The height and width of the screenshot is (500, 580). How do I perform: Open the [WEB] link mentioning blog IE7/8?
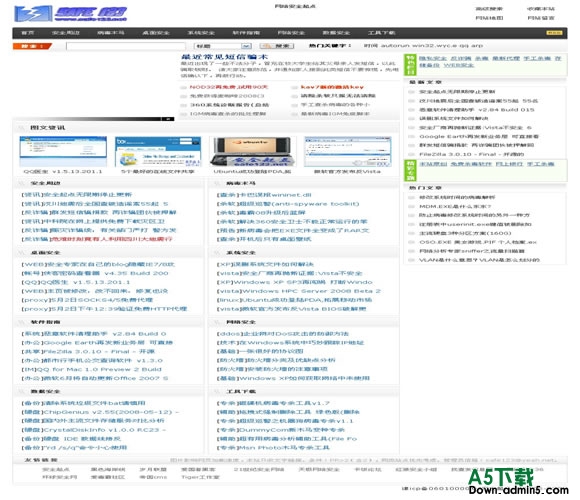(98, 264)
